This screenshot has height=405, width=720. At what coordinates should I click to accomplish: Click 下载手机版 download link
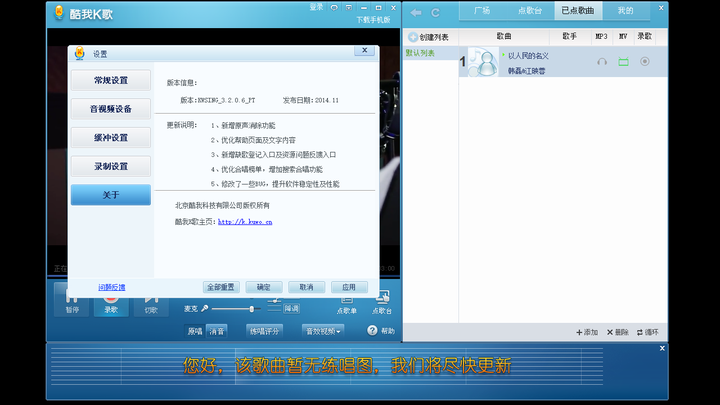[x=373, y=20]
